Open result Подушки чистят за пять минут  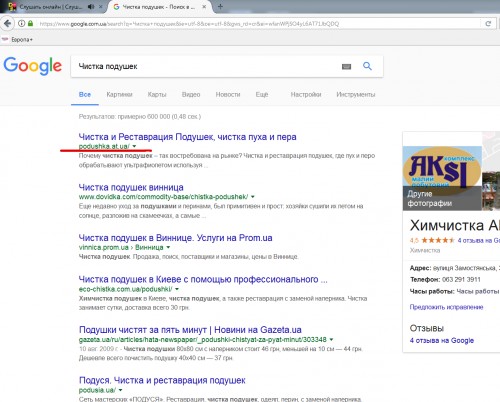(x=190, y=330)
